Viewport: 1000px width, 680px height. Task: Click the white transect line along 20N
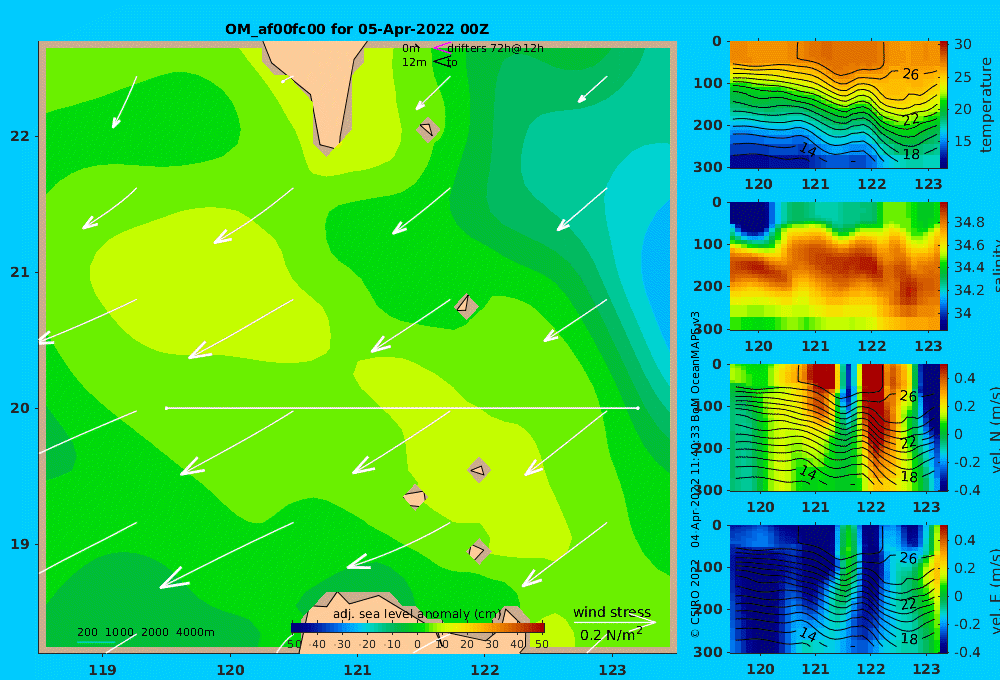402,408
